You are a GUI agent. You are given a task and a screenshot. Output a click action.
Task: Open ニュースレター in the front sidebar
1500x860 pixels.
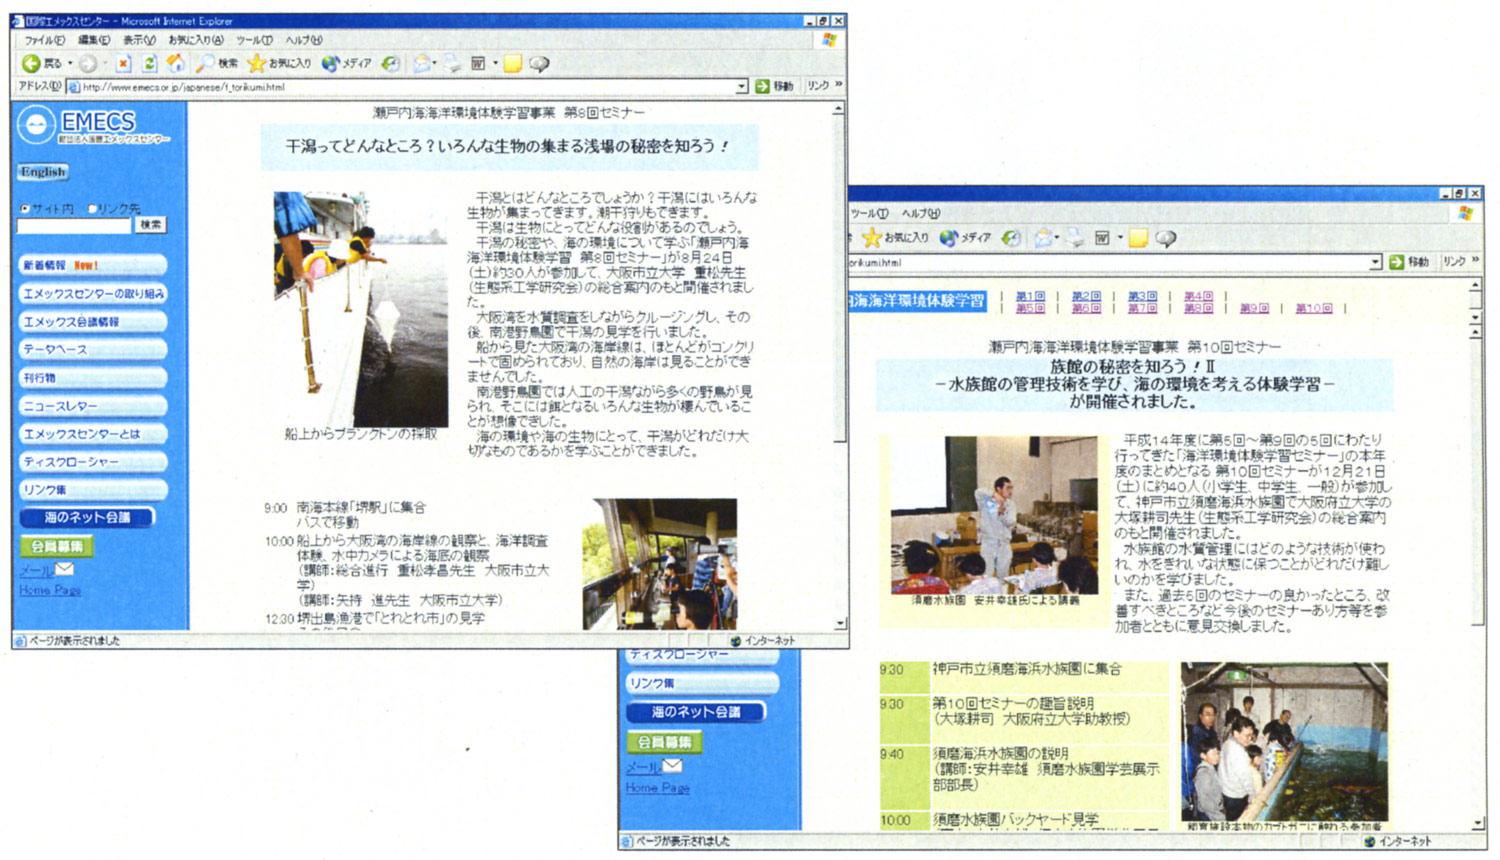[93, 406]
